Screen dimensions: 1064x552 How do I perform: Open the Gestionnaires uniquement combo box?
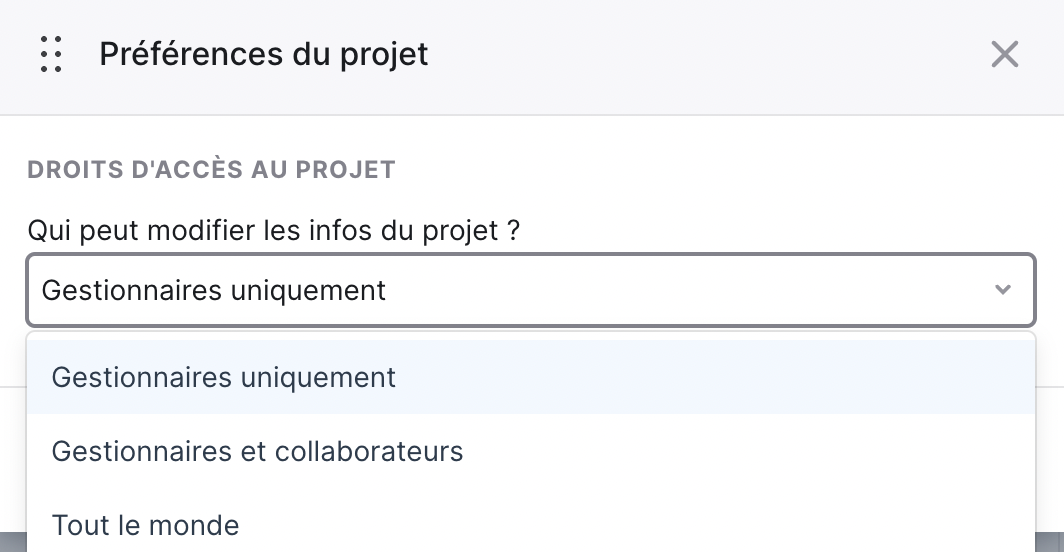click(531, 290)
